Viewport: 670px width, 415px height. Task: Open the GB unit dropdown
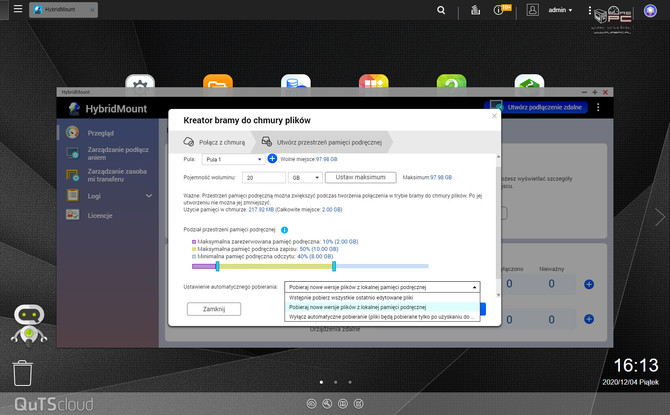coord(305,177)
